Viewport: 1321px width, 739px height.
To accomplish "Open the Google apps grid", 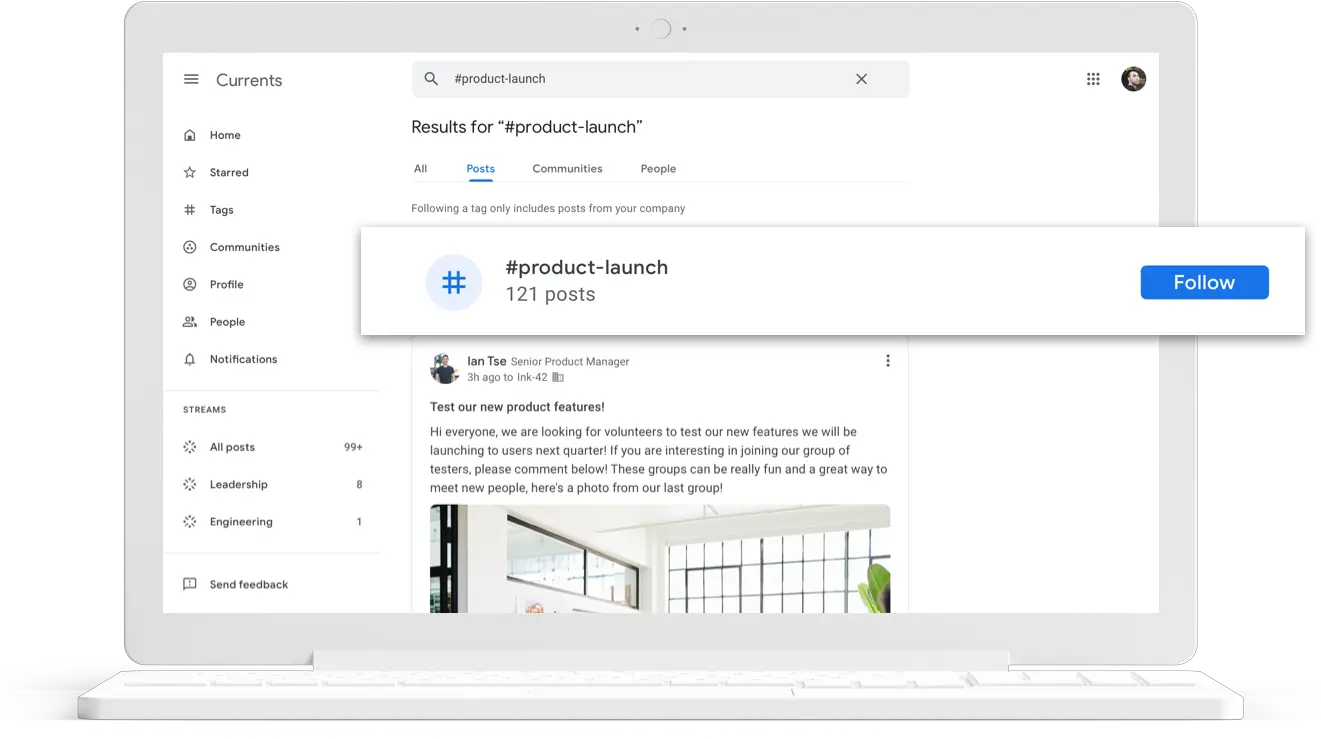I will [1093, 79].
